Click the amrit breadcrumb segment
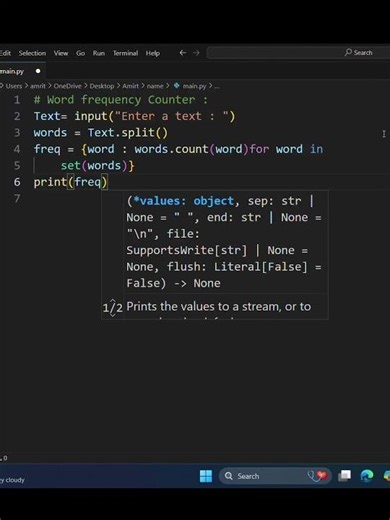This screenshot has width=390, height=520. tap(38, 86)
